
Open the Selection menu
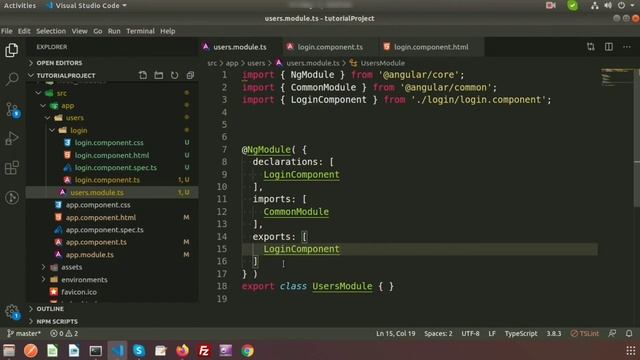point(51,31)
